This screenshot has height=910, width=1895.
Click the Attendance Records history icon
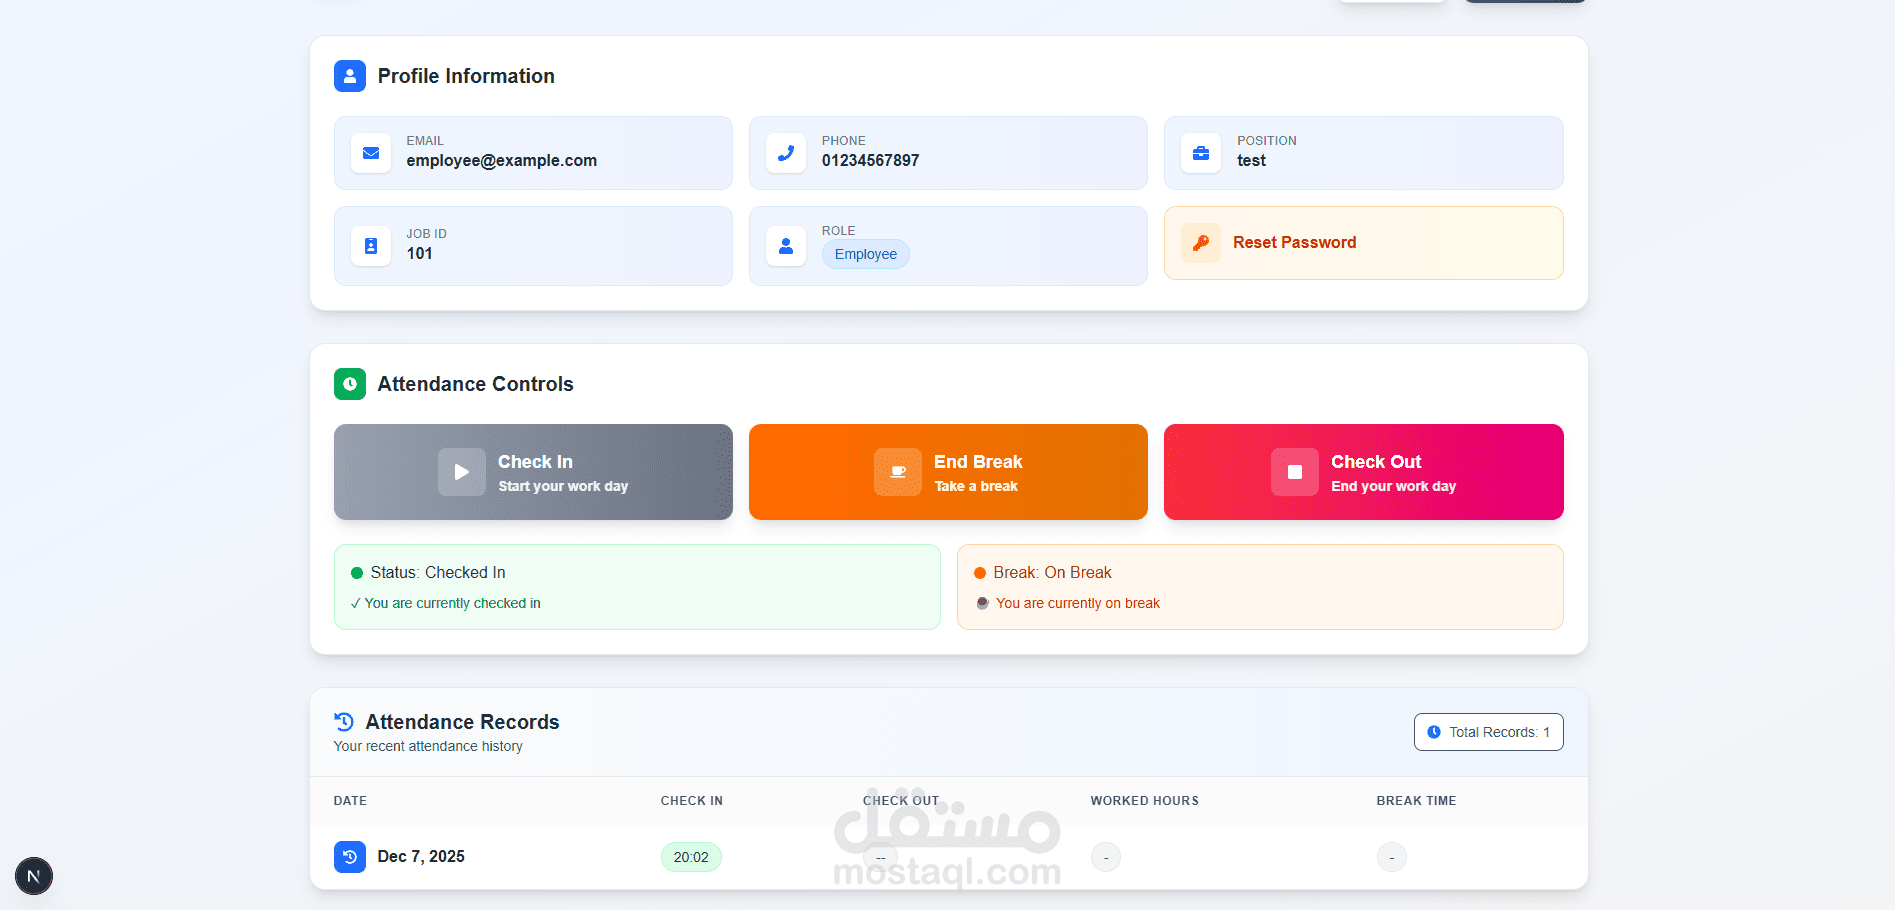[x=344, y=722]
